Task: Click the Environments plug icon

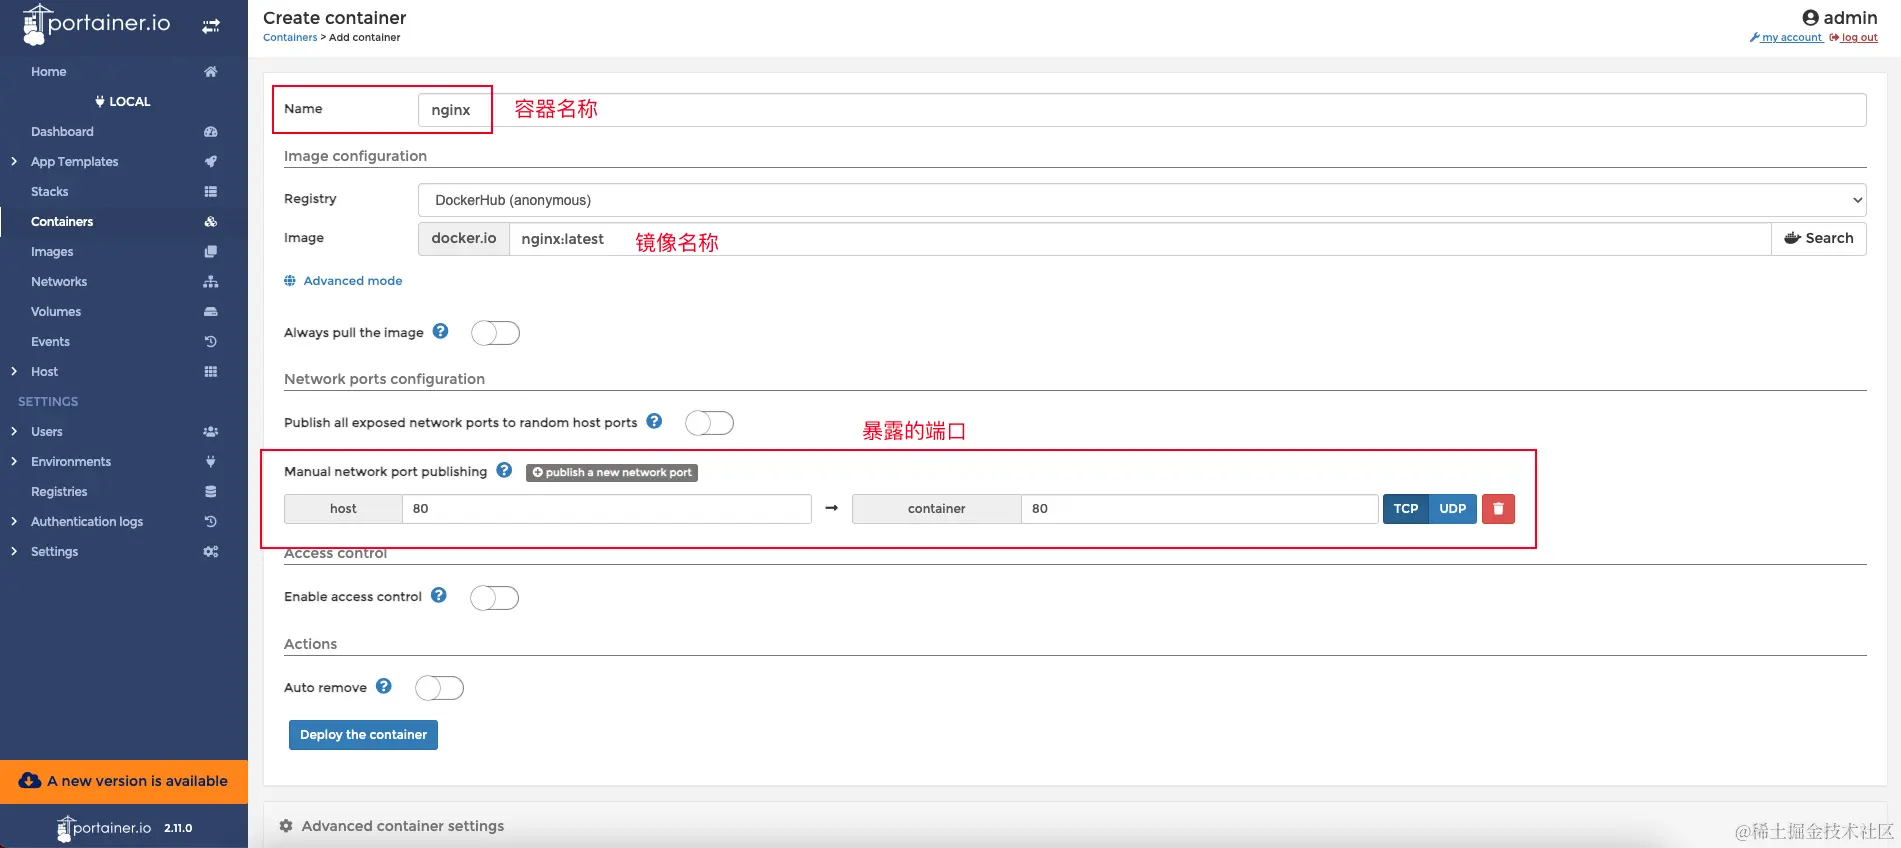Action: click(210, 461)
